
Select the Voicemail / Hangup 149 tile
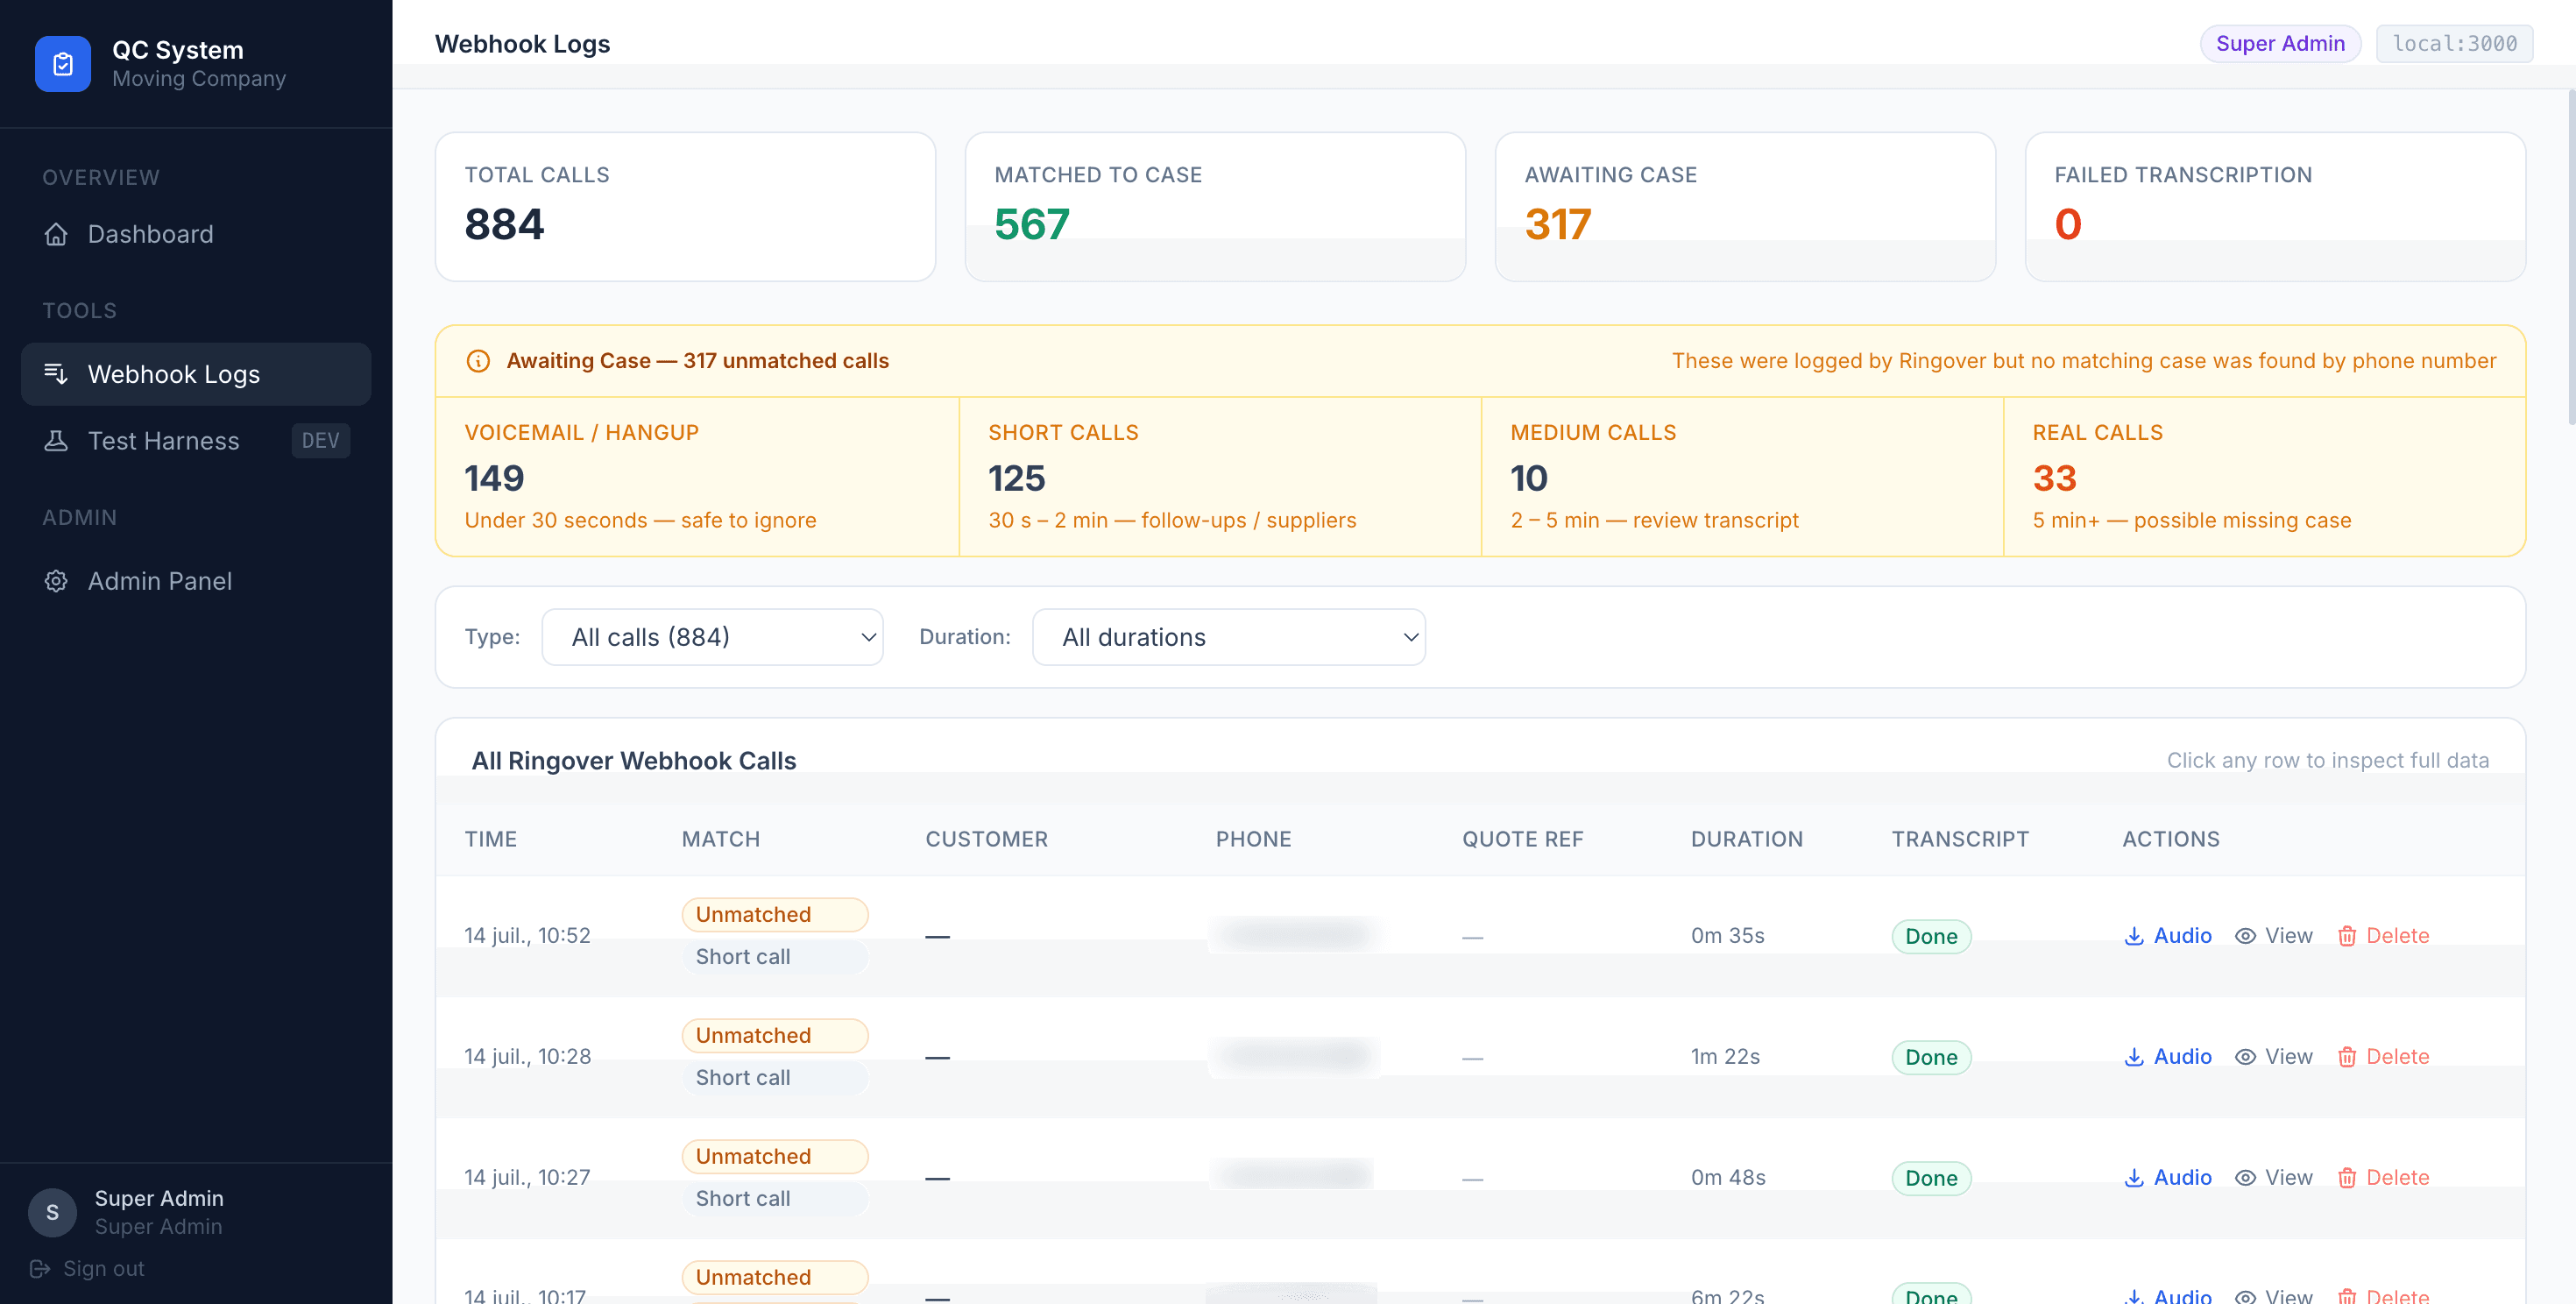[697, 477]
